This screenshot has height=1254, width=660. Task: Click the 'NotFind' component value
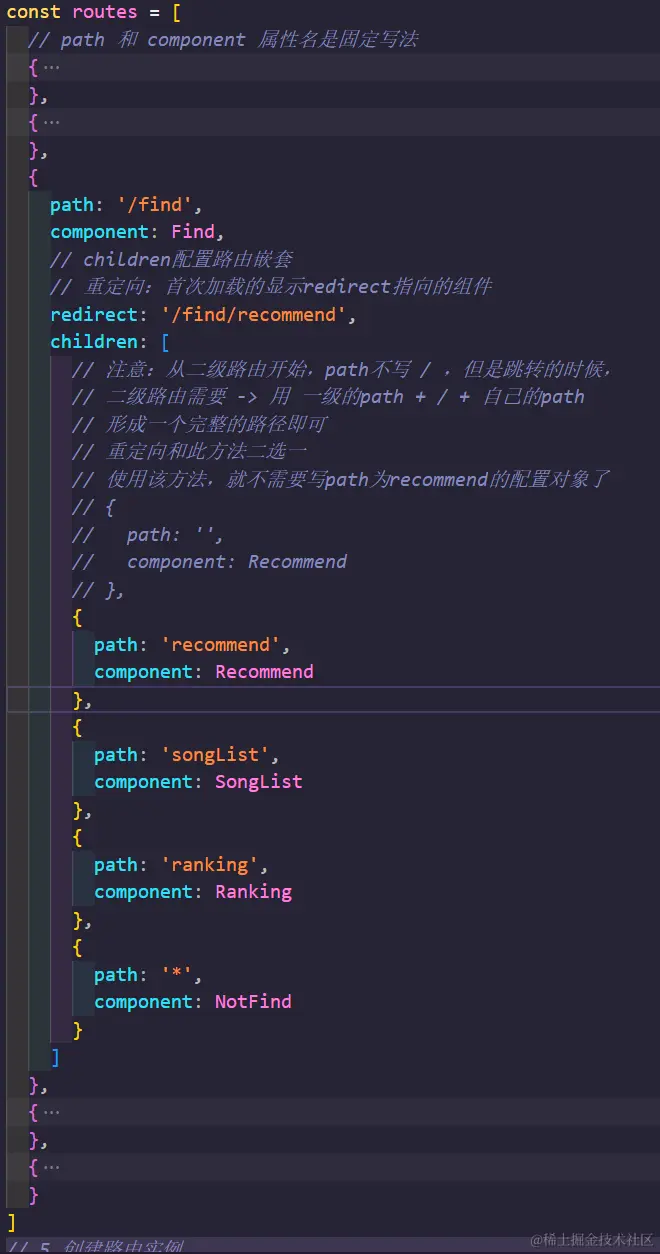pos(253,1002)
